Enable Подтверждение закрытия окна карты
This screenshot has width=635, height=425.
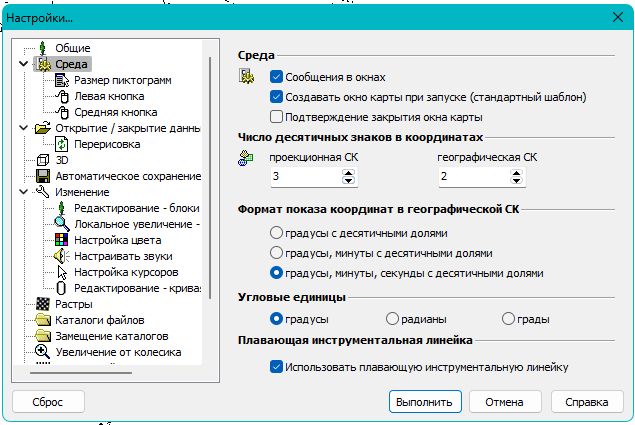point(276,117)
